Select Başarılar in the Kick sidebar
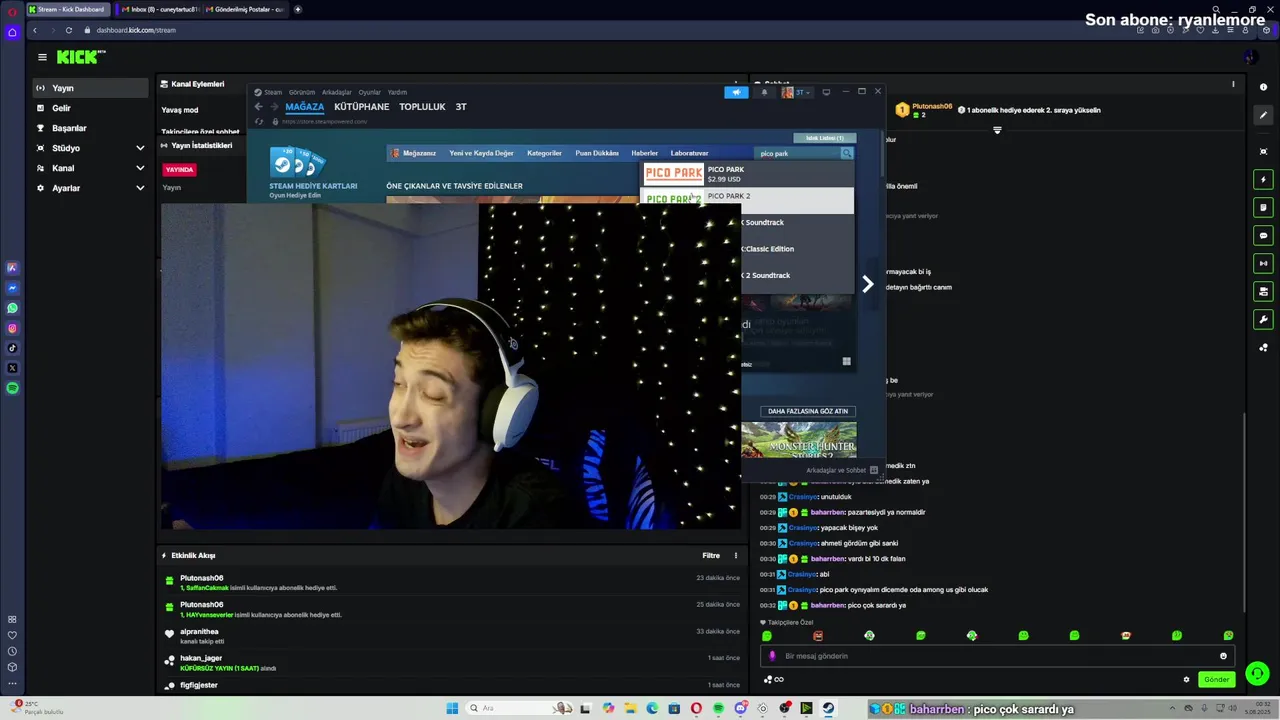This screenshot has height=720, width=1280. [90, 128]
